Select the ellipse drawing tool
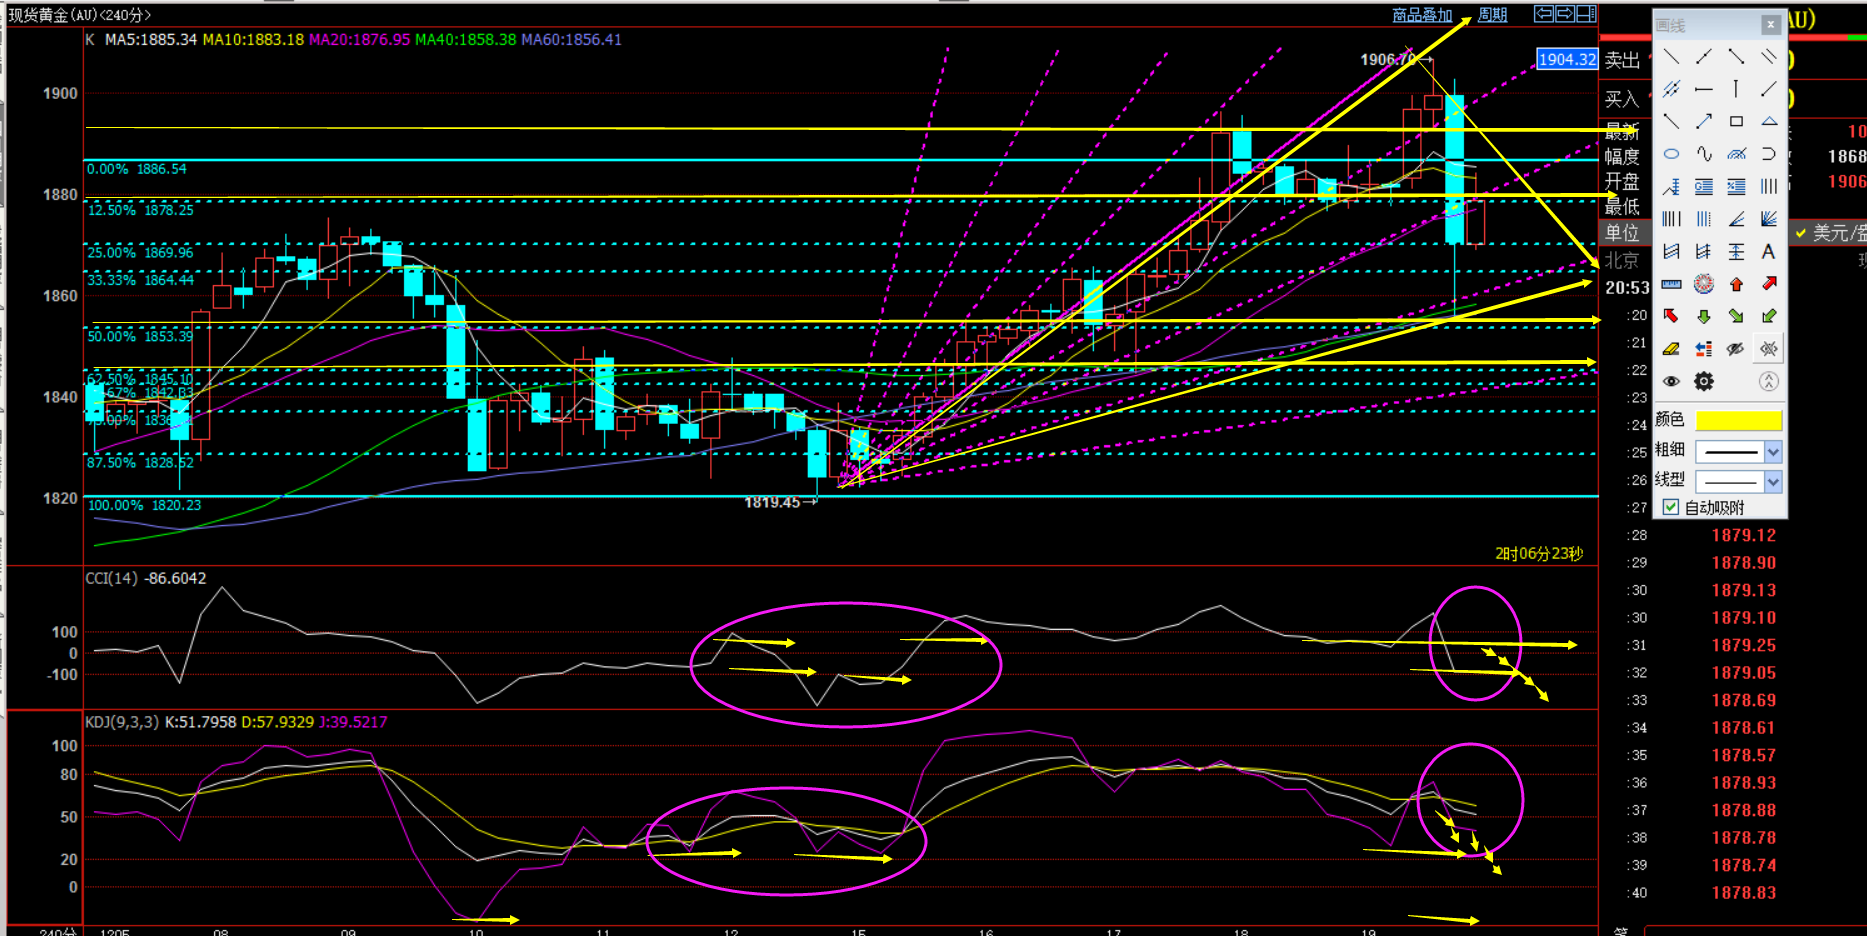Image resolution: width=1867 pixels, height=936 pixels. [1671, 154]
